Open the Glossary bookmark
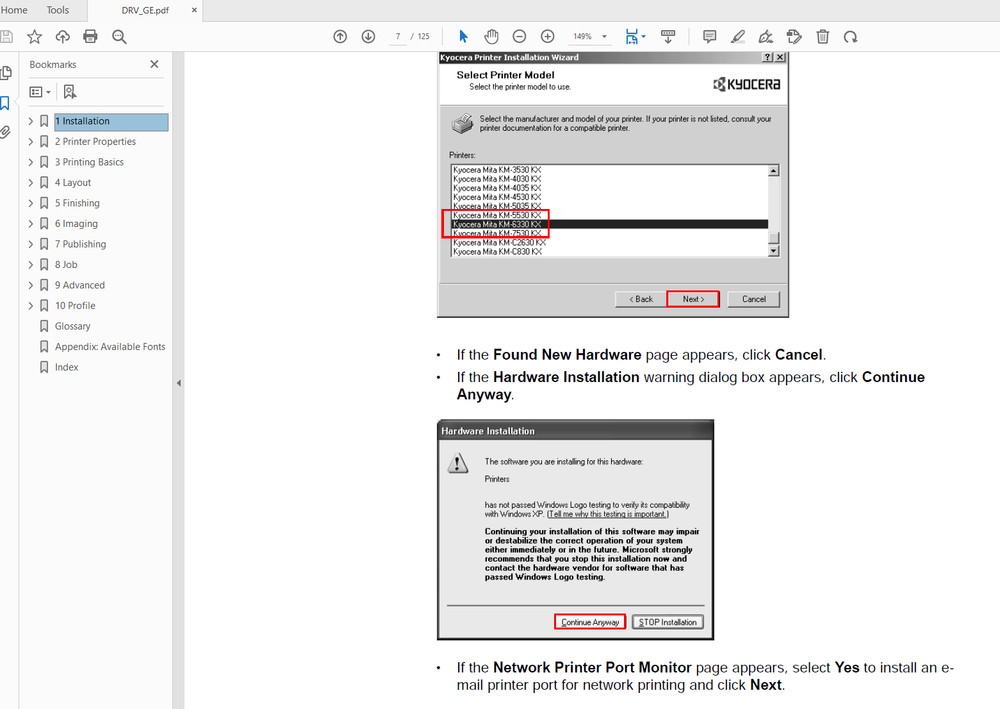Image resolution: width=1000 pixels, height=709 pixels. 73,326
